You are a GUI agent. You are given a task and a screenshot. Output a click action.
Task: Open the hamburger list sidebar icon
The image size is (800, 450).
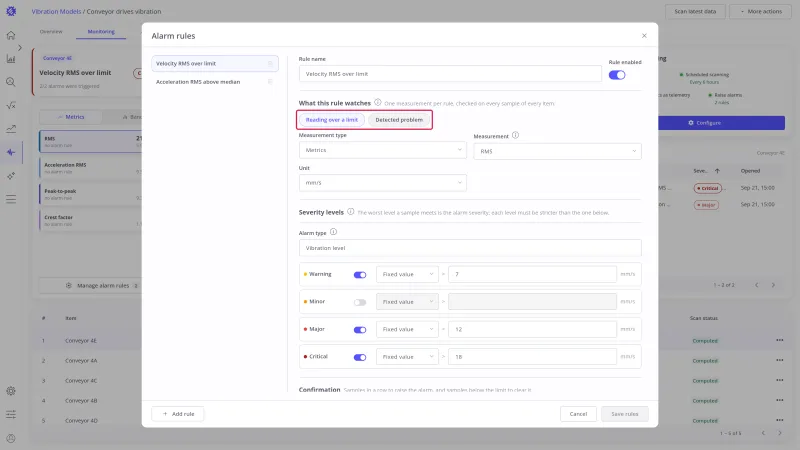click(11, 199)
